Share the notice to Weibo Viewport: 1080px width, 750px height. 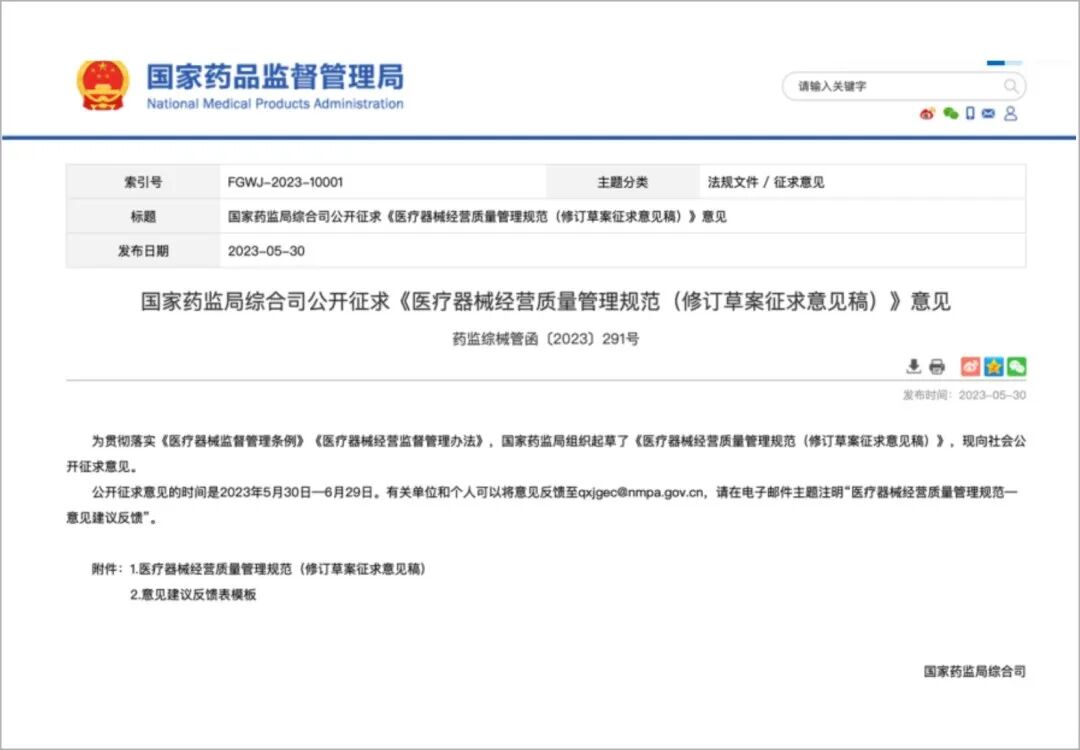coord(968,366)
